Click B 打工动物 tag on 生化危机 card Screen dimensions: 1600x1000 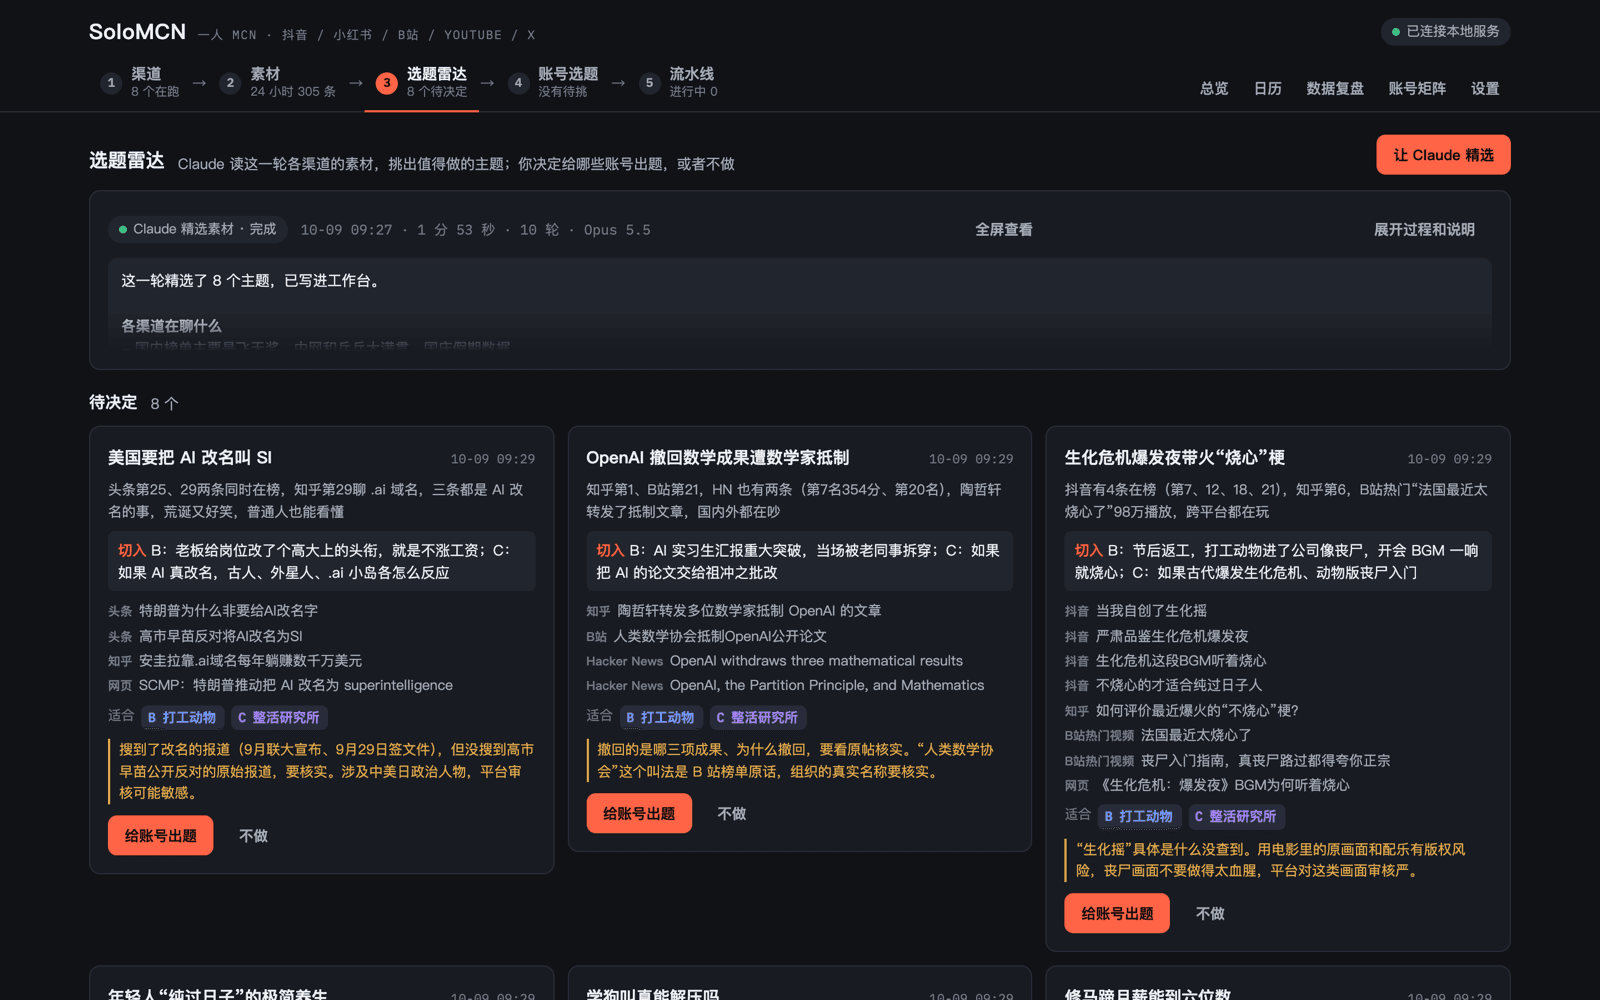coord(1139,816)
